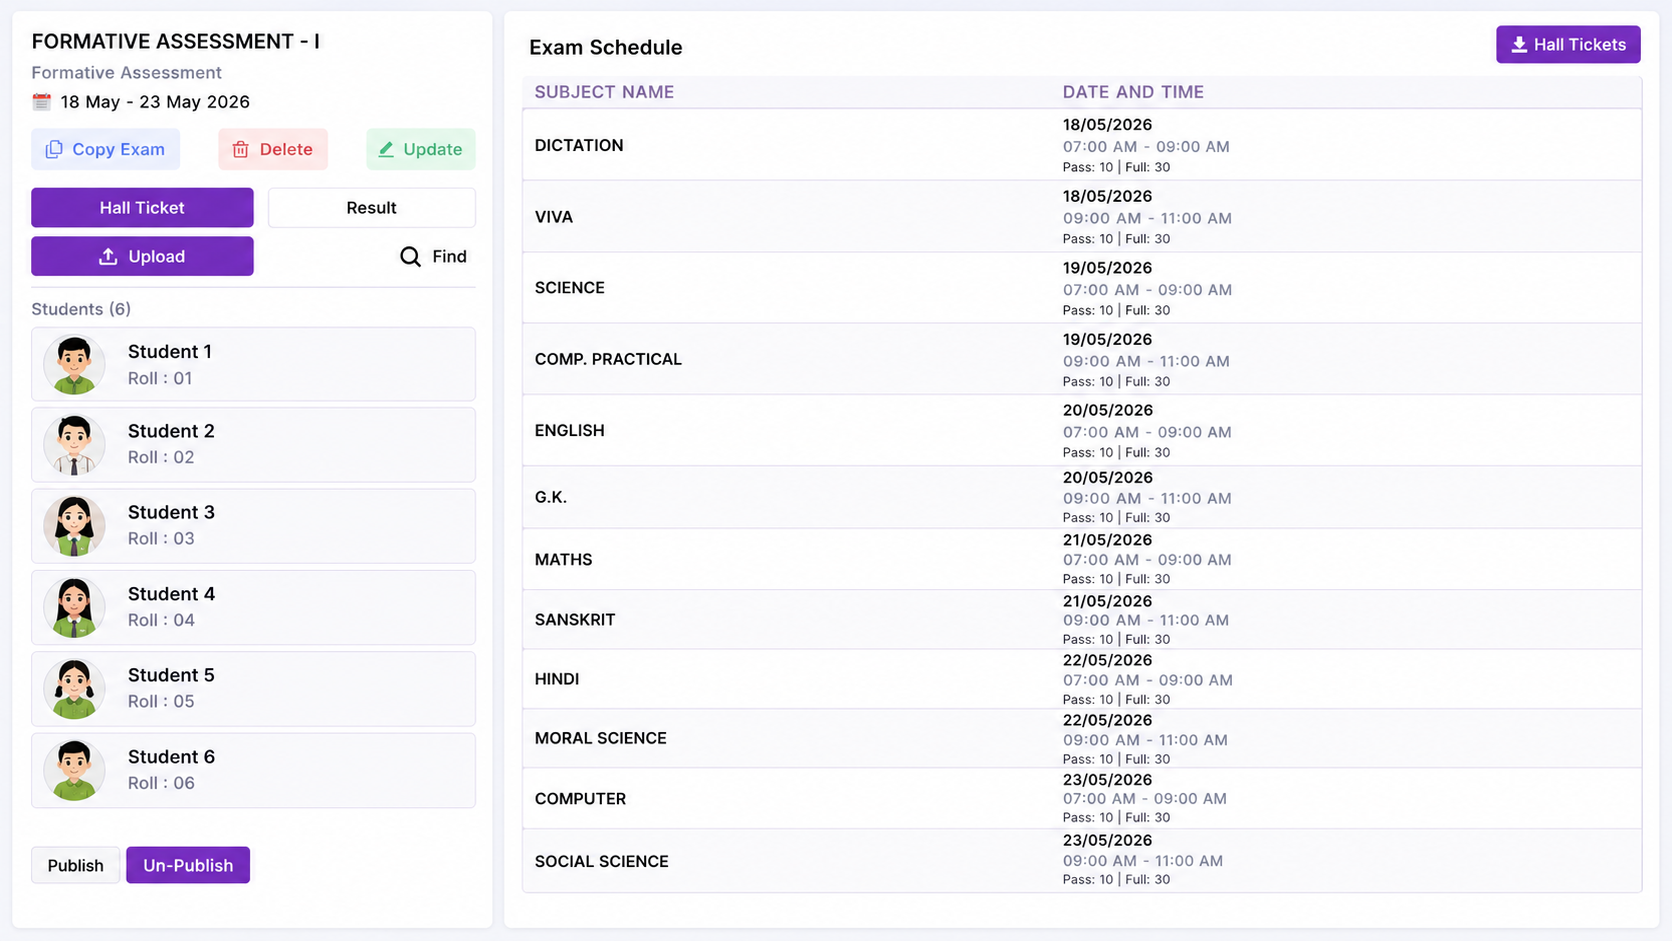Select Student 3 row

coord(253,526)
